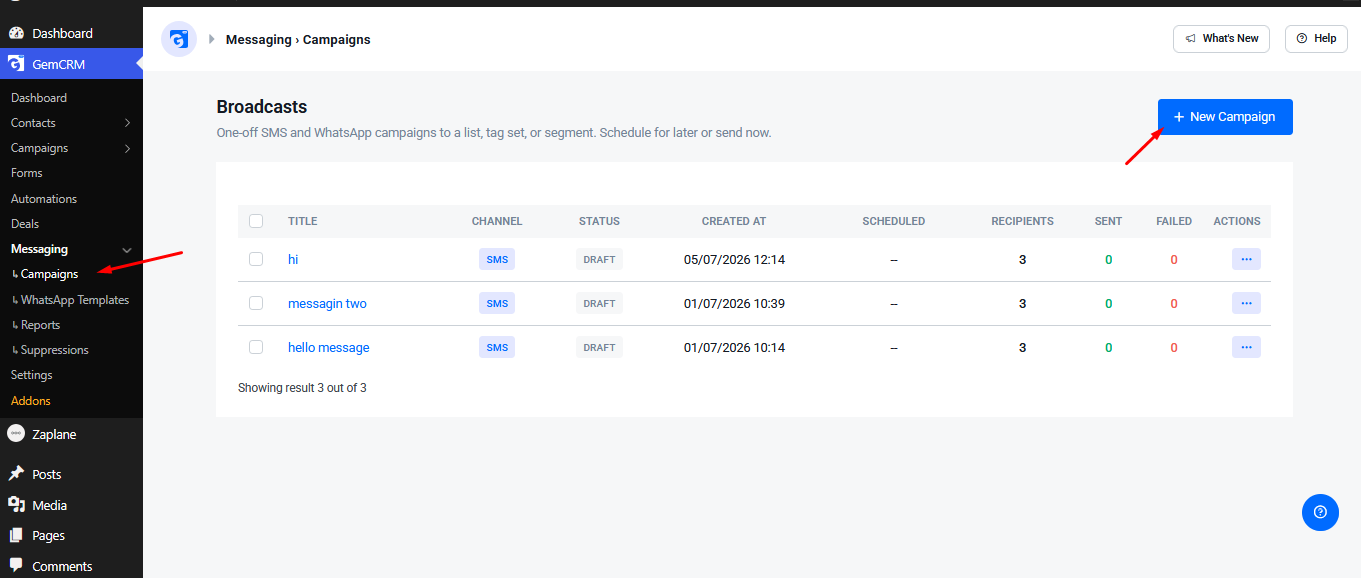Open the What's New button
Screen dimensions: 1361x578
coord(1221,39)
